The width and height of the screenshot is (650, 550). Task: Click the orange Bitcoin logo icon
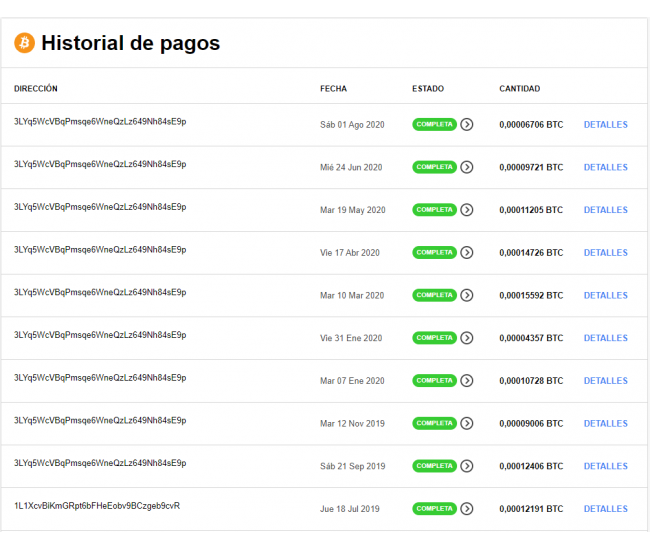(24, 43)
